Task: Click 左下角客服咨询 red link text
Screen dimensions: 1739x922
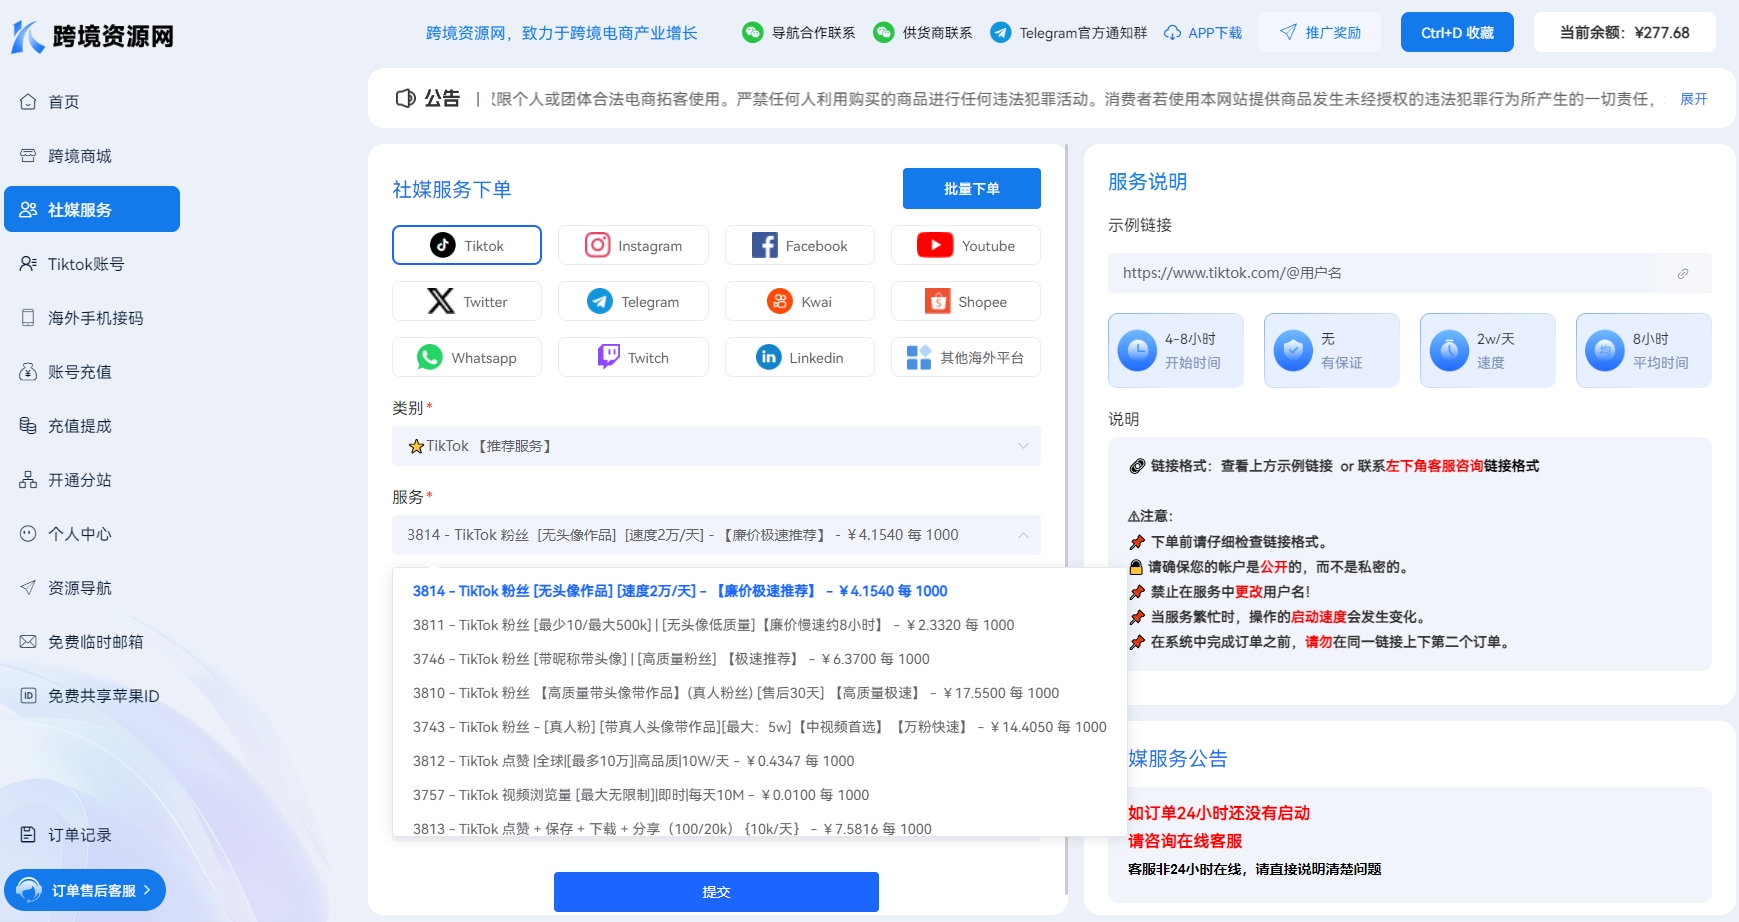Action: pyautogui.click(x=1435, y=466)
